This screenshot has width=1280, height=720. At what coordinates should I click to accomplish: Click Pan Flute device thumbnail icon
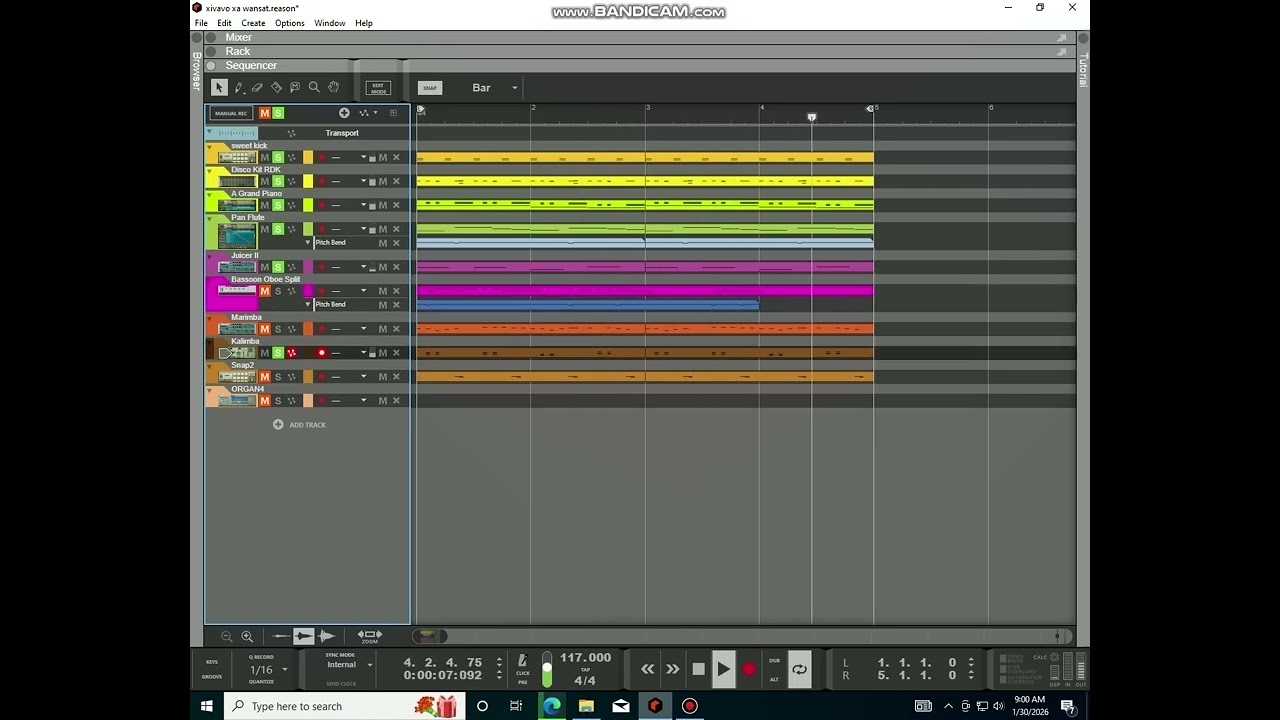coord(238,236)
